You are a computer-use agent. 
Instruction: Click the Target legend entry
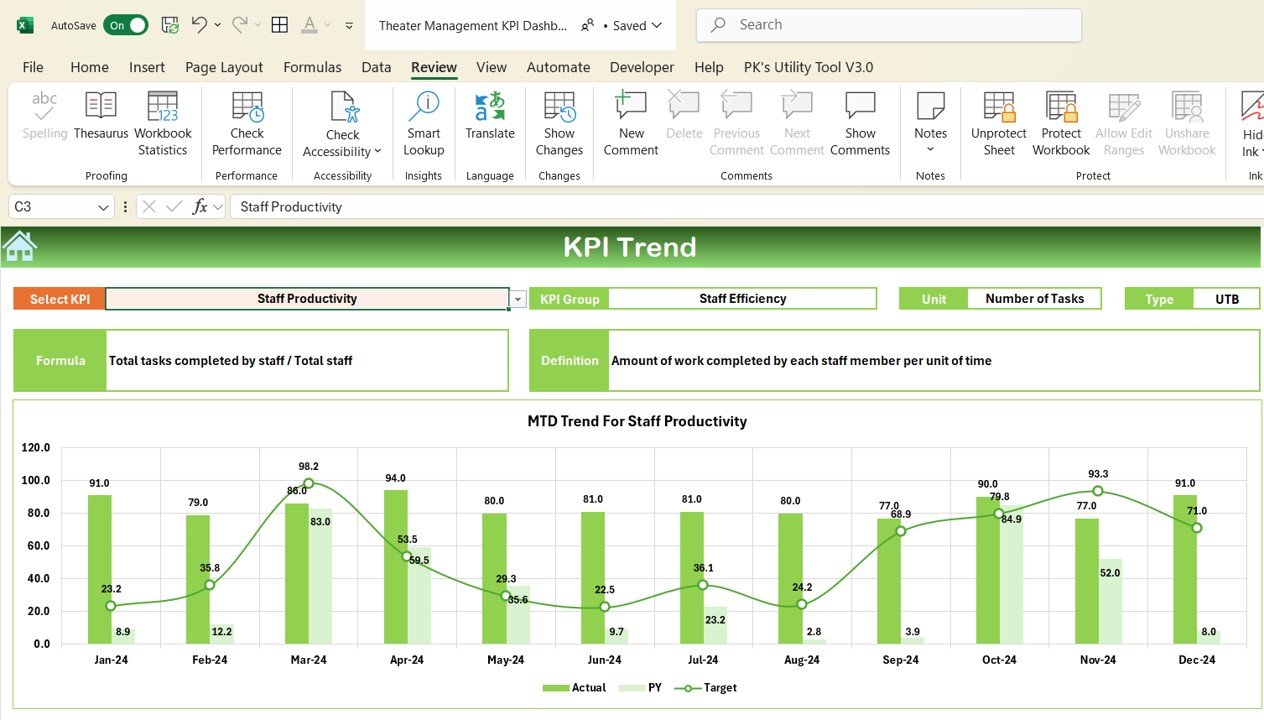point(706,688)
